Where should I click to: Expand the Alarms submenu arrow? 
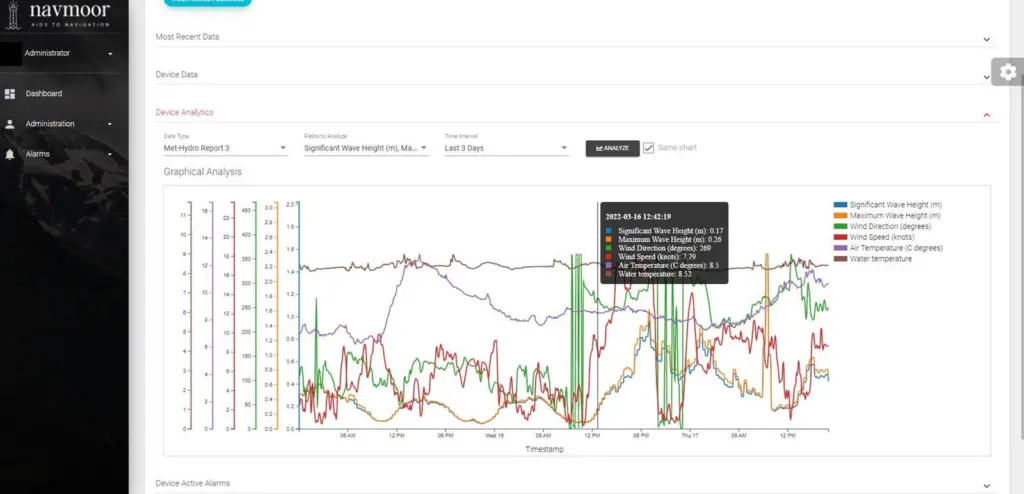point(110,154)
